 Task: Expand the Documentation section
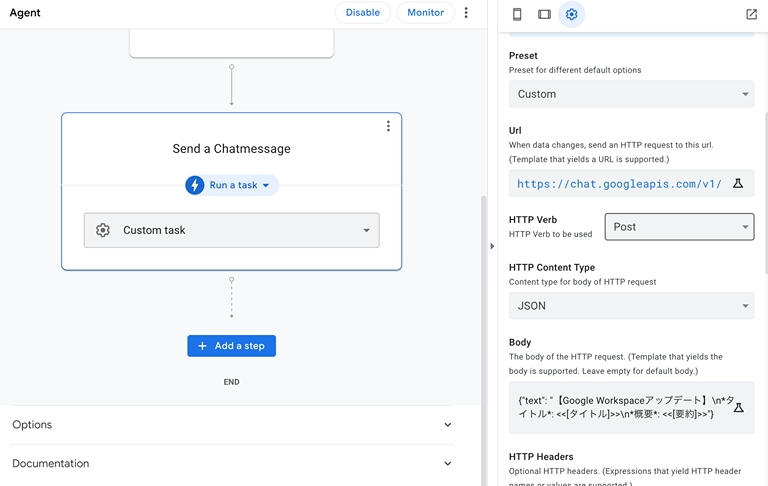231,464
